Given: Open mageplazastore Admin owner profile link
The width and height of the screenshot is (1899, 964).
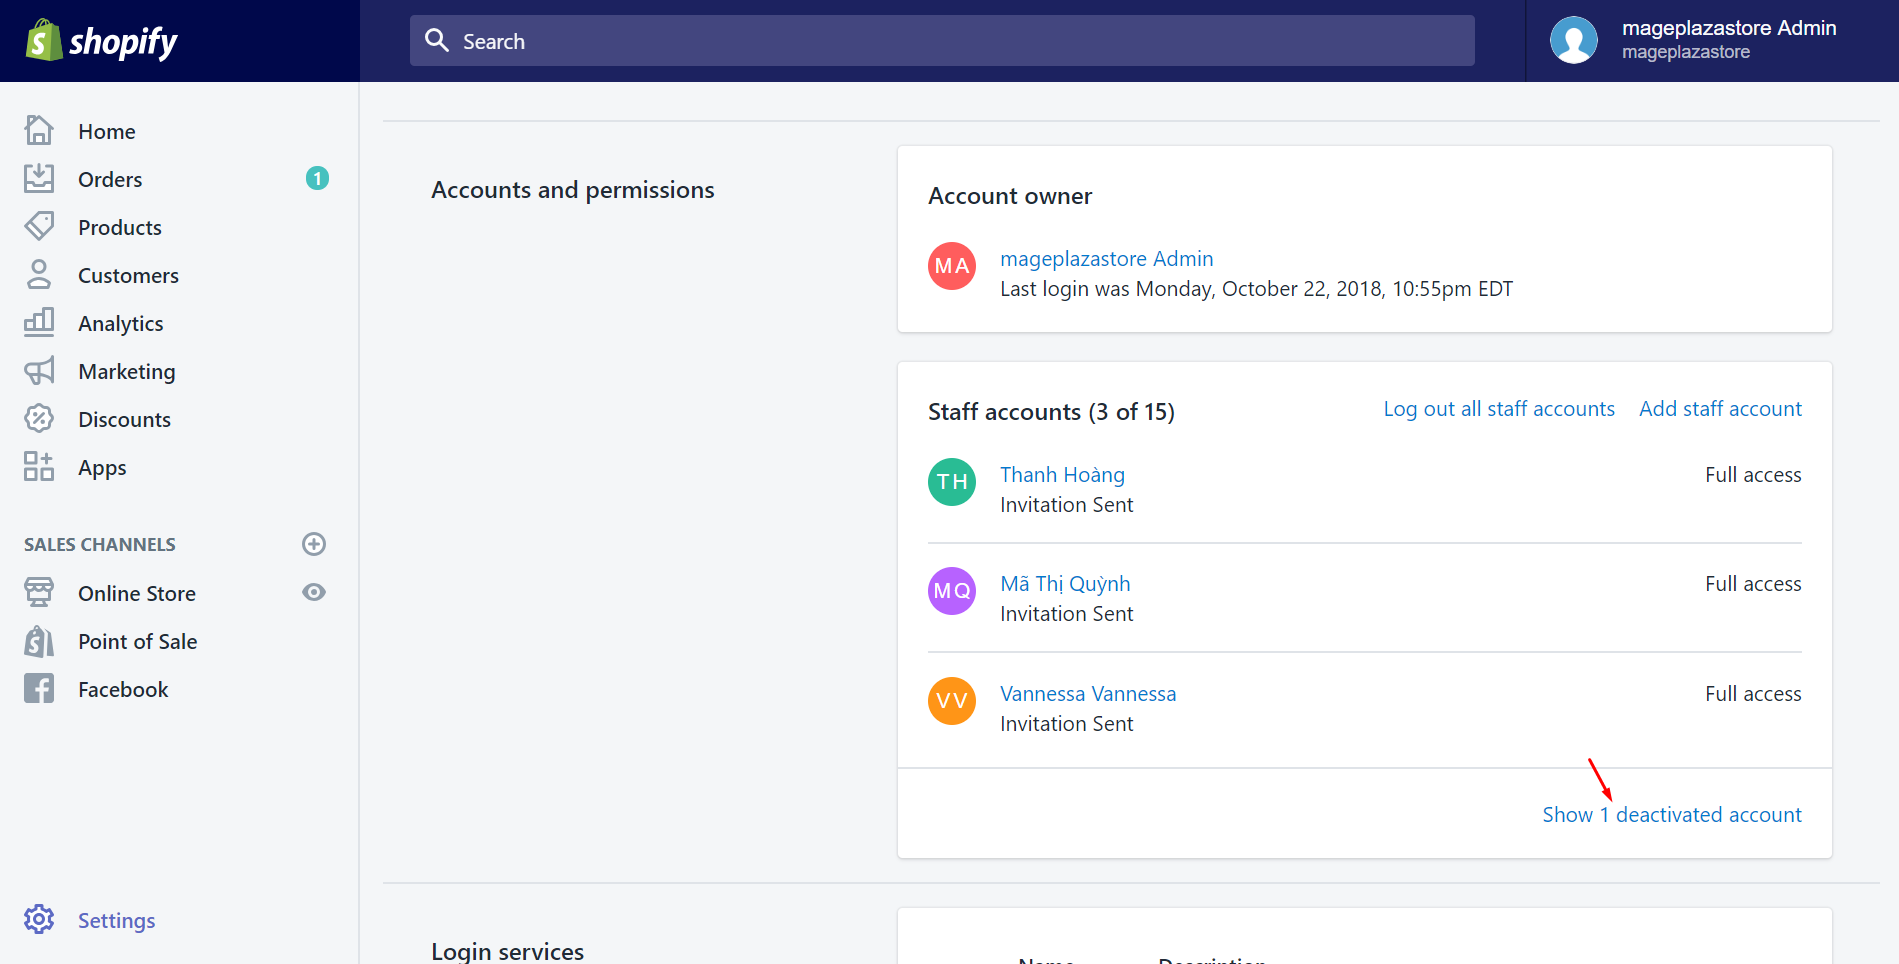Looking at the screenshot, I should (1106, 259).
